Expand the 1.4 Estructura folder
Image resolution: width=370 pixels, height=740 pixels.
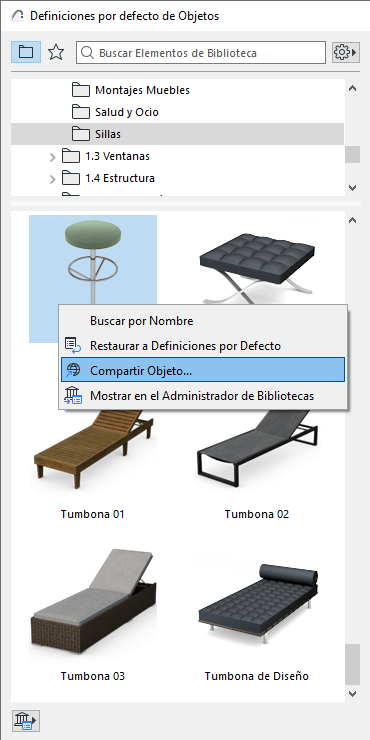tap(52, 179)
